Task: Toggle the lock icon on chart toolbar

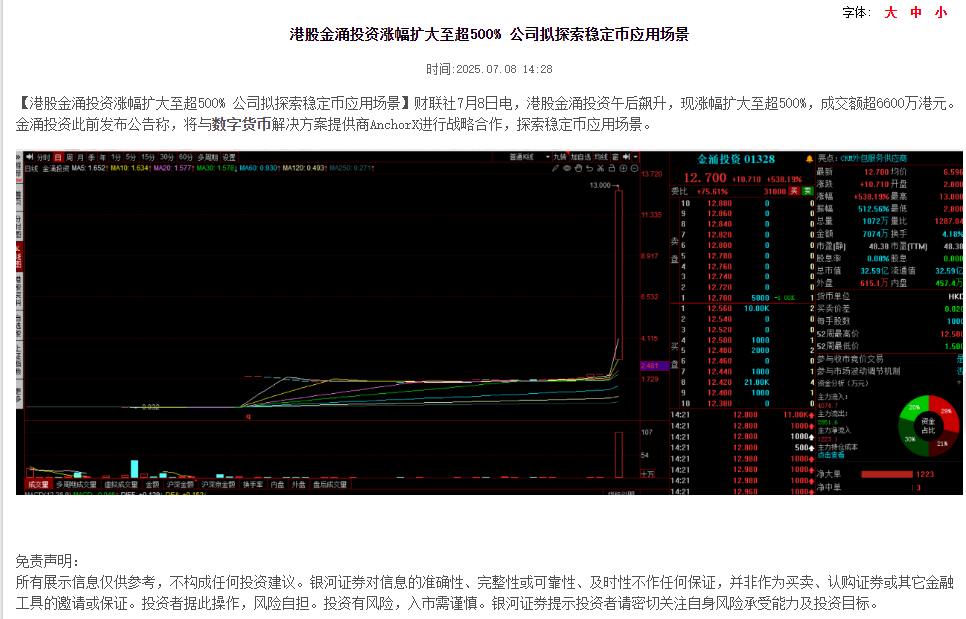Action: 612,168
